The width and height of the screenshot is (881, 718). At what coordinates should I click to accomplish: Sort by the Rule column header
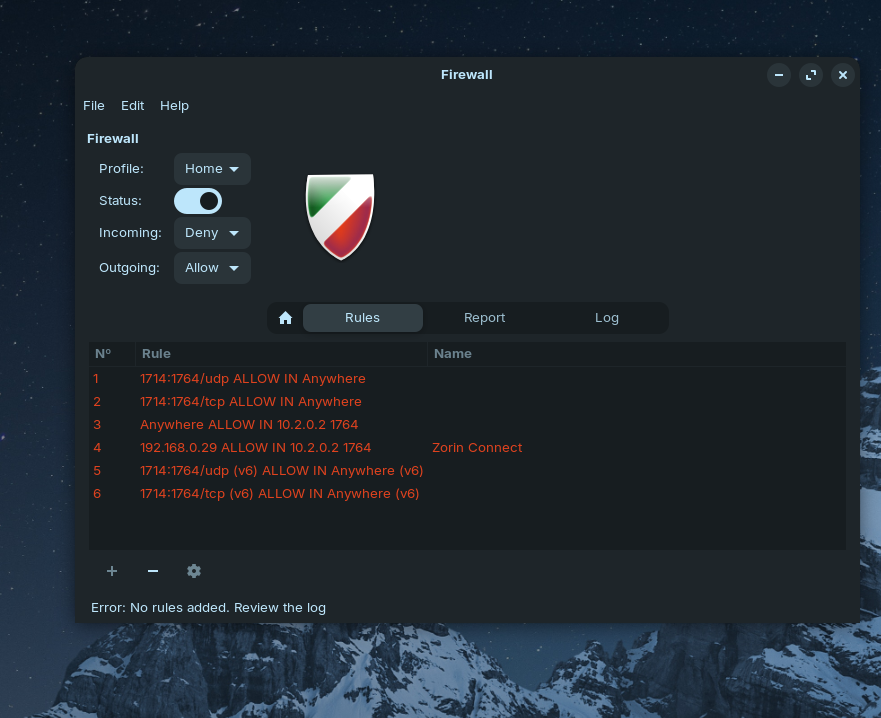coord(281,354)
